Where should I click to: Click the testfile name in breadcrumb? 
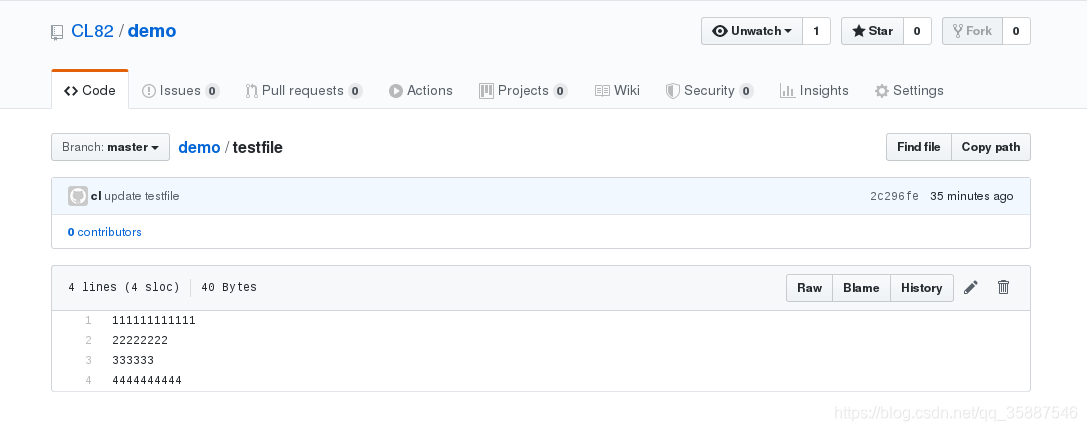(257, 147)
